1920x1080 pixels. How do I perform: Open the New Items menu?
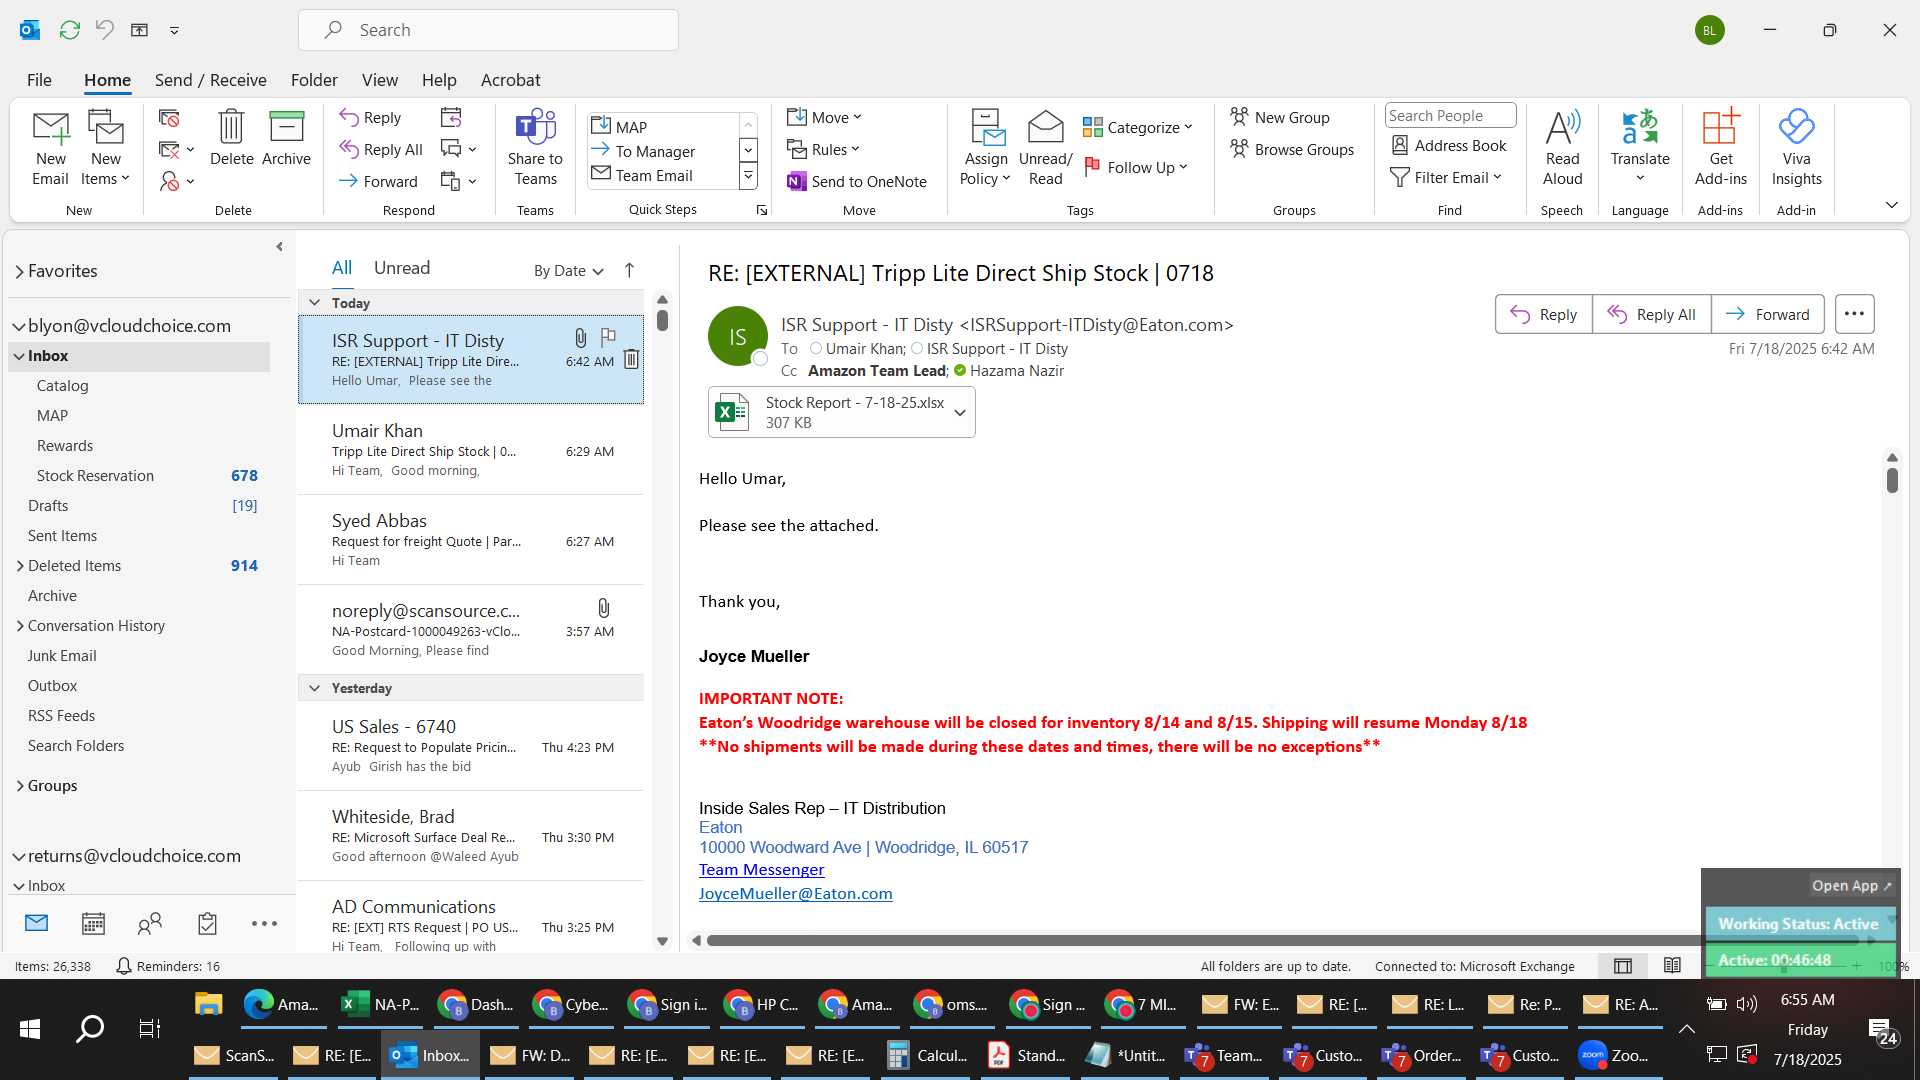(105, 147)
